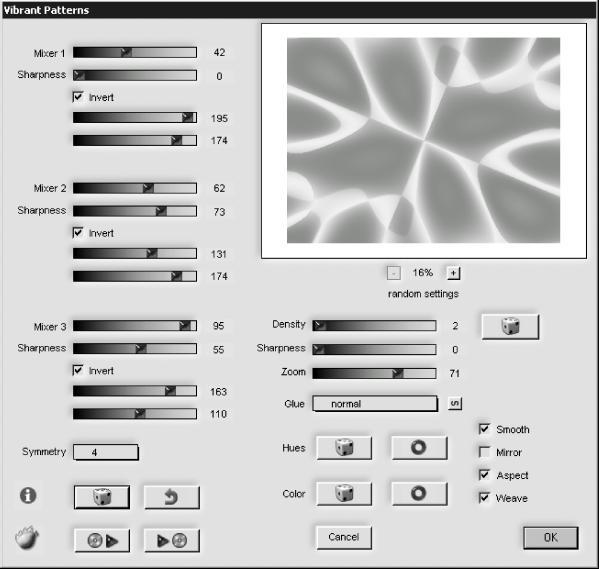Click the dice button beside the undo arrow
Viewport: 600px width, 569px height.
click(x=102, y=497)
